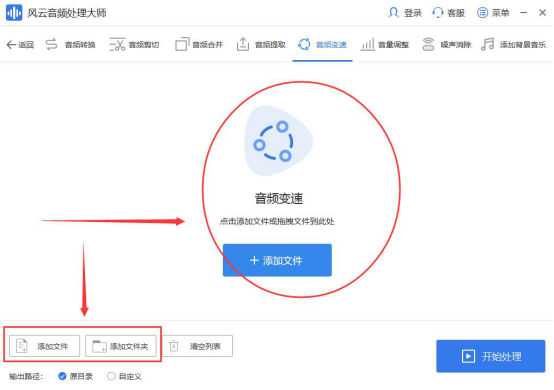This screenshot has width=554, height=390.
Task: Switch to 音量调整 tab
Action: pyautogui.click(x=393, y=45)
